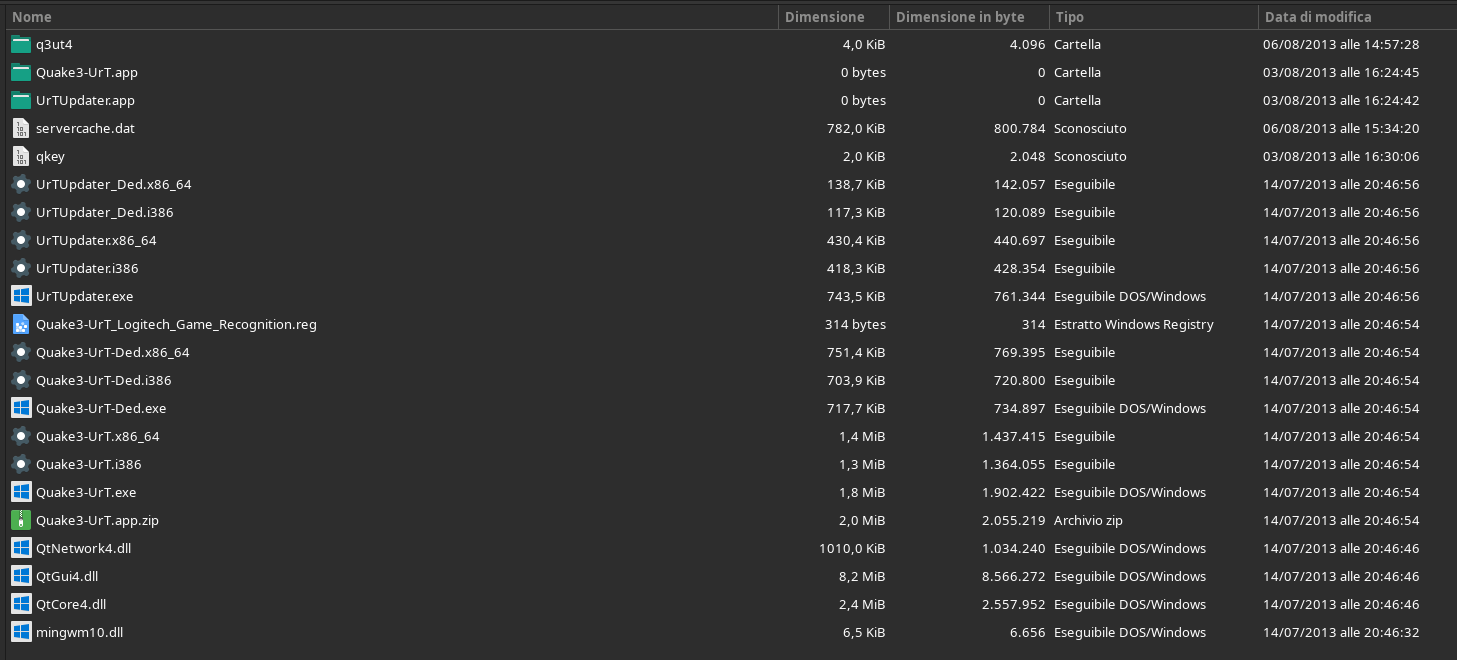
Task: Click the qkey file icon
Action: coord(21,156)
